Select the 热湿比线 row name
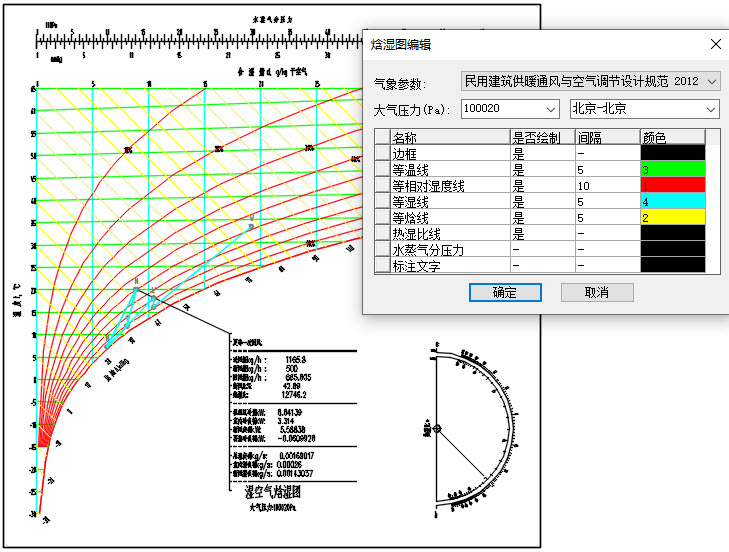This screenshot has width=729, height=552. 450,233
